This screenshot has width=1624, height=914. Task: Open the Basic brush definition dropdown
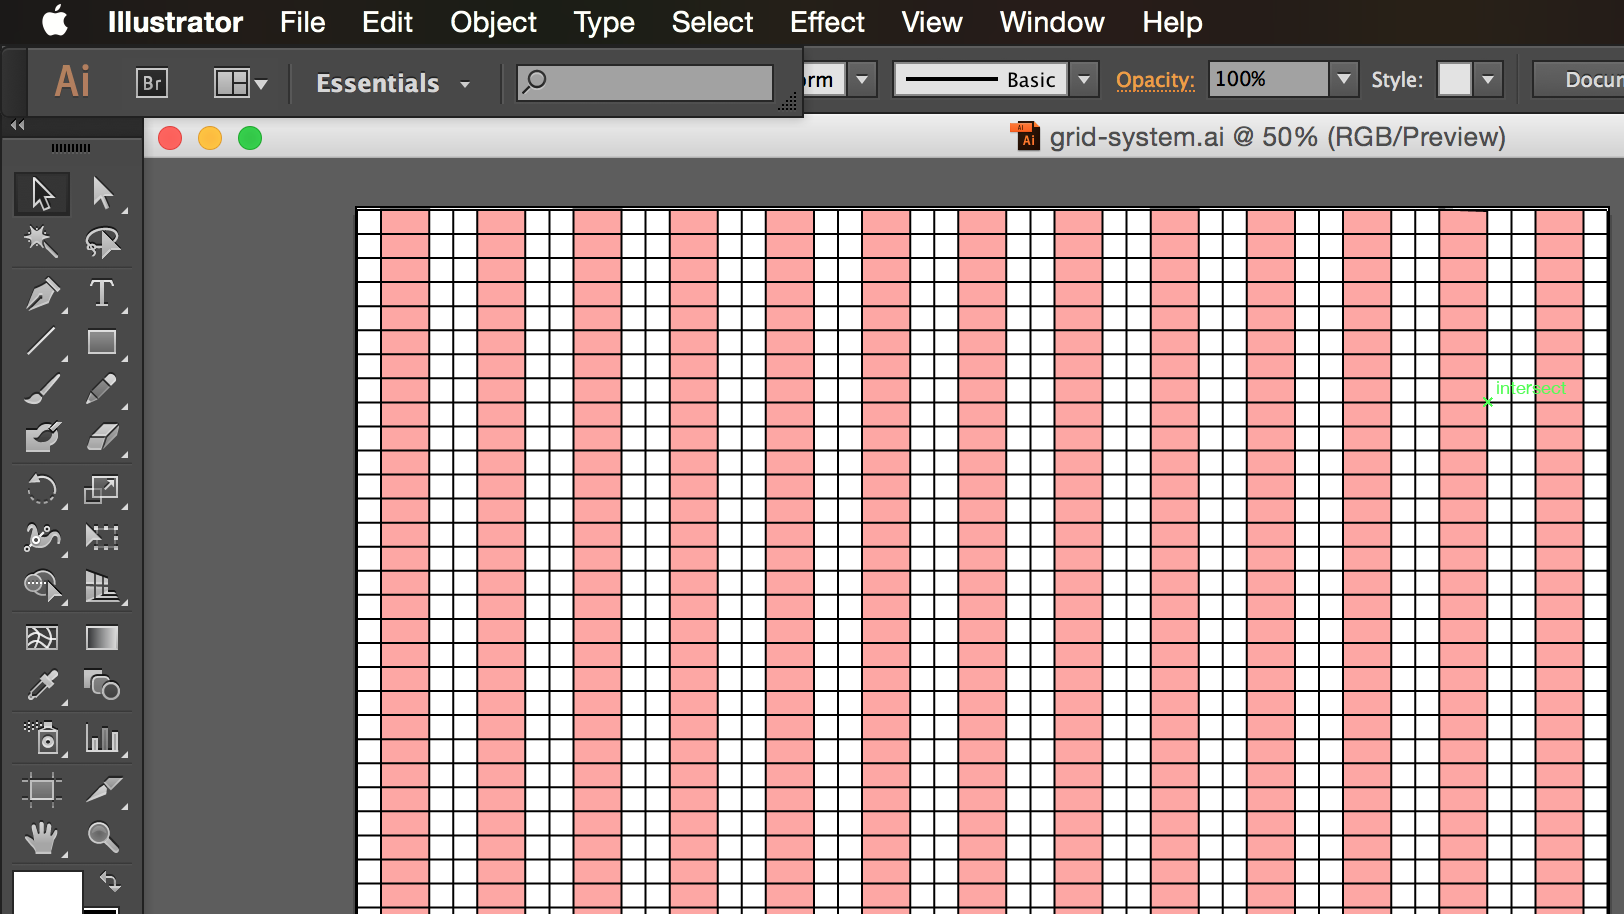pos(1085,79)
